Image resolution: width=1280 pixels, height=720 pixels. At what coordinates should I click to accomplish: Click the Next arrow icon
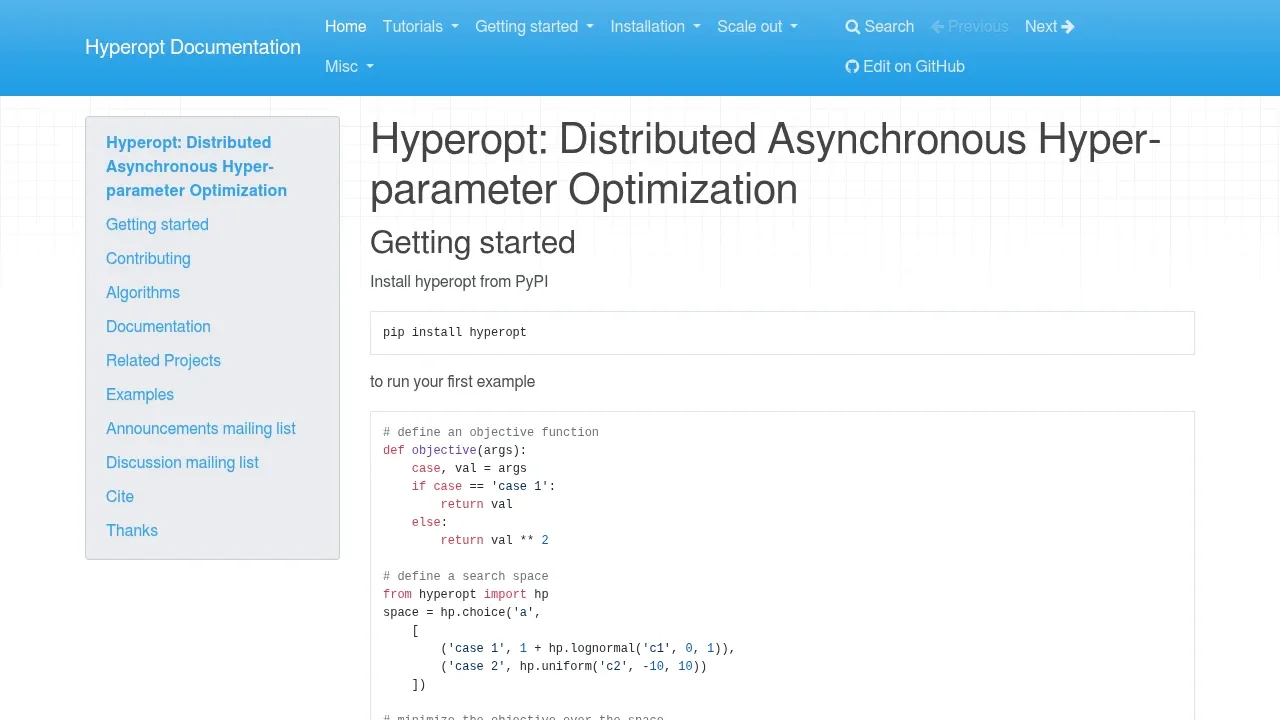point(1068,27)
